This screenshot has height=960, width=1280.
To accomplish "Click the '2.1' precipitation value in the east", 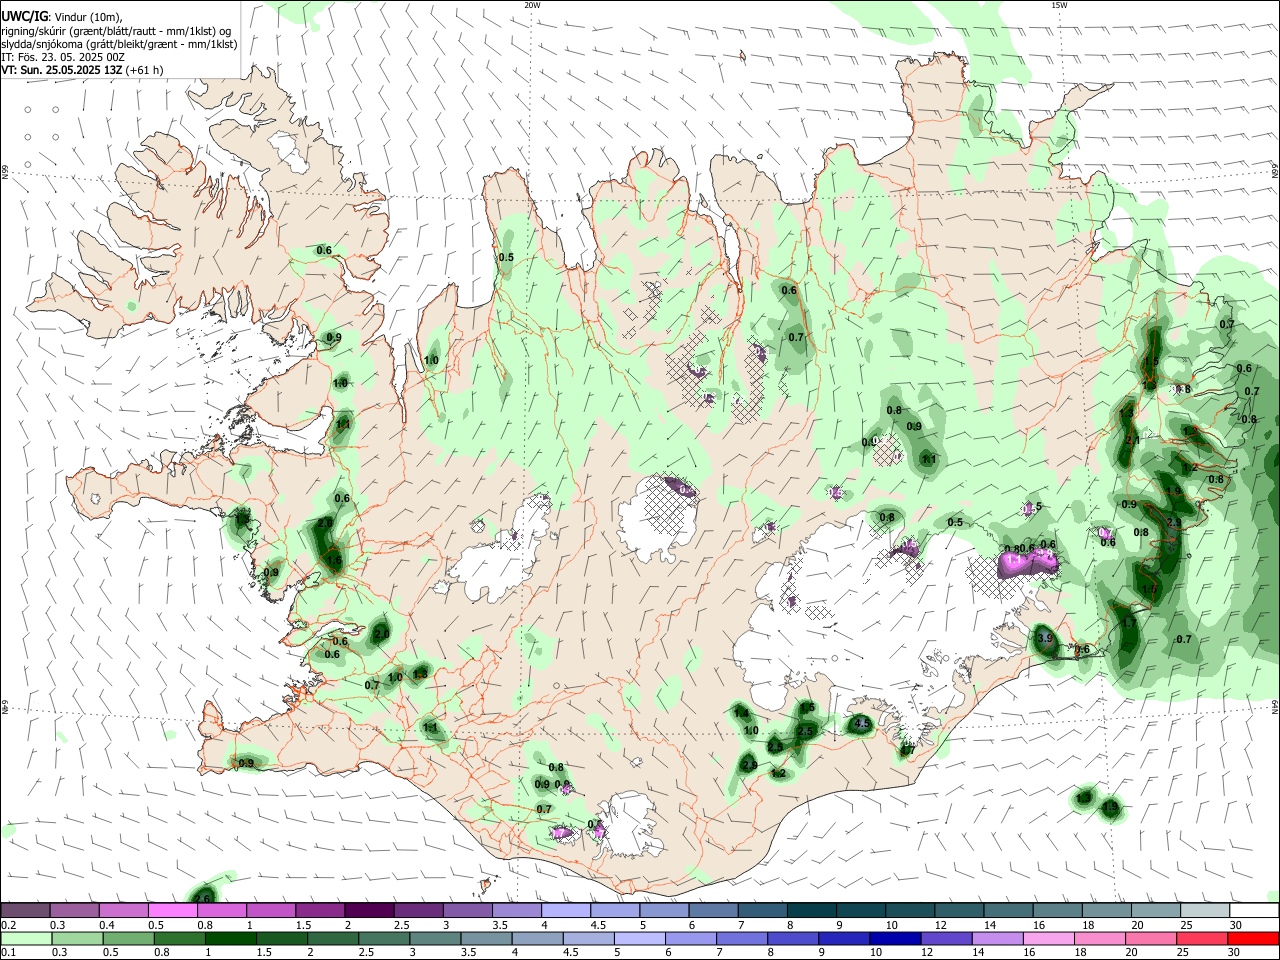I will pos(1133,440).
